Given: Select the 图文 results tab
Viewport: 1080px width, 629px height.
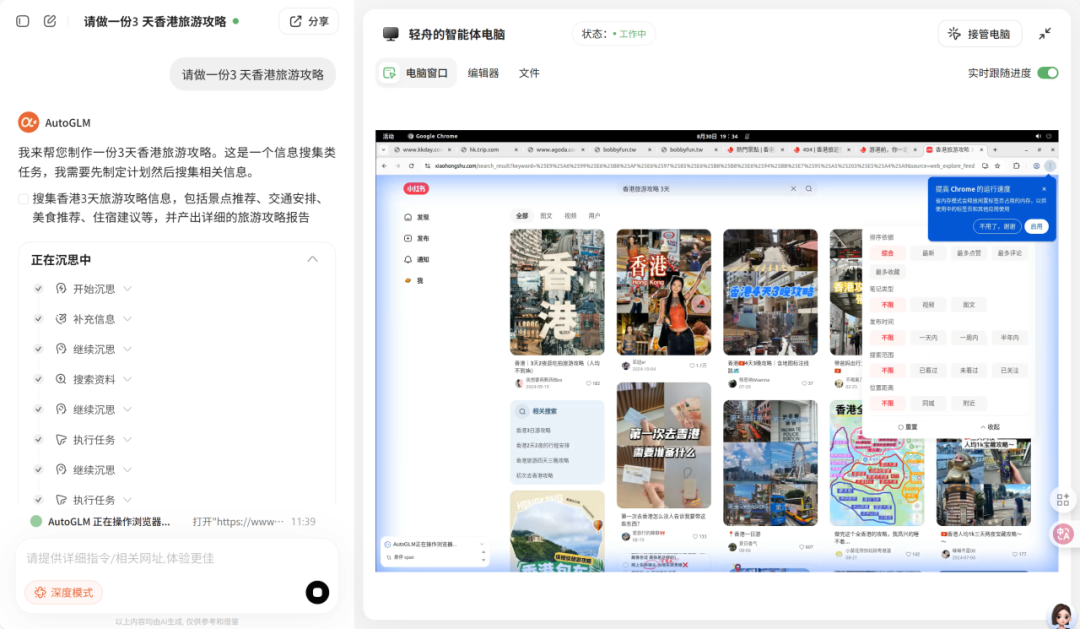Looking at the screenshot, I should pos(546,216).
